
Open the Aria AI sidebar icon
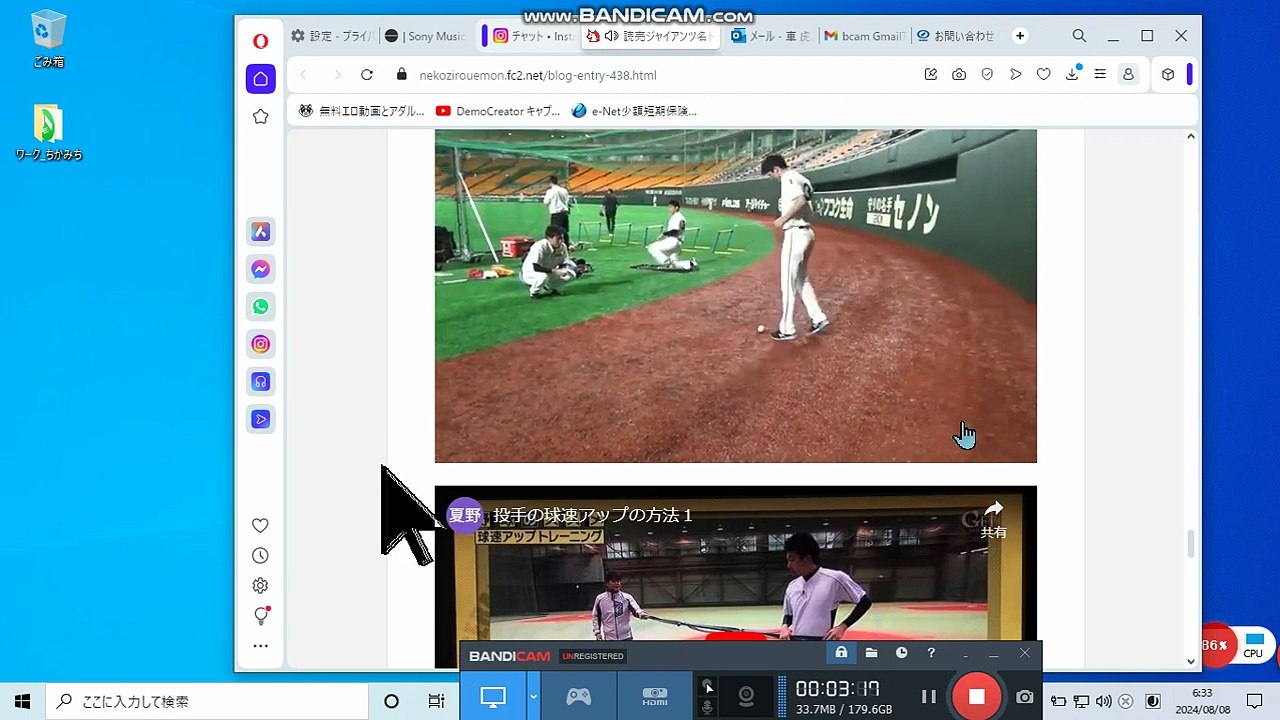(x=261, y=232)
